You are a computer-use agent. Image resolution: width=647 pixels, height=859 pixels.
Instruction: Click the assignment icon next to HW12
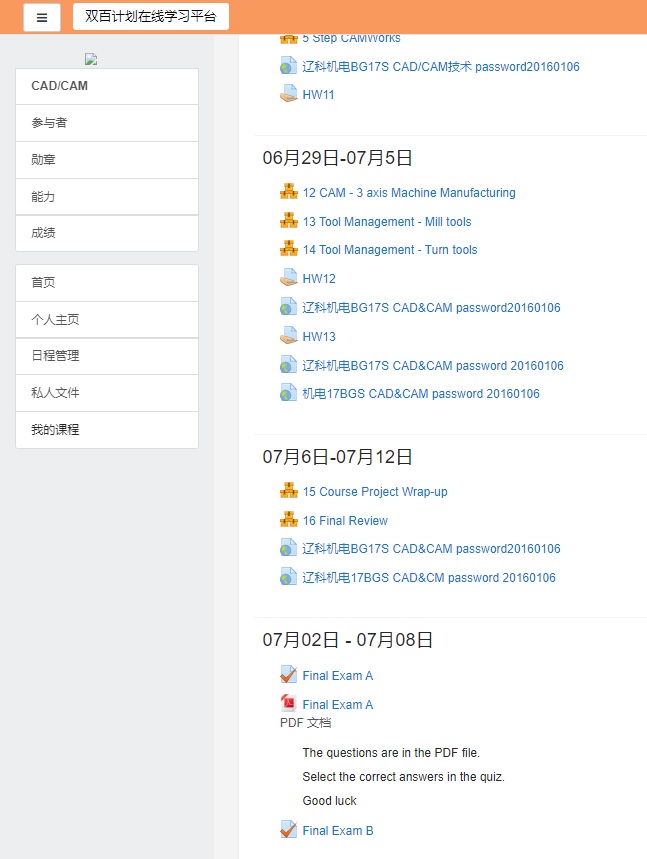289,278
